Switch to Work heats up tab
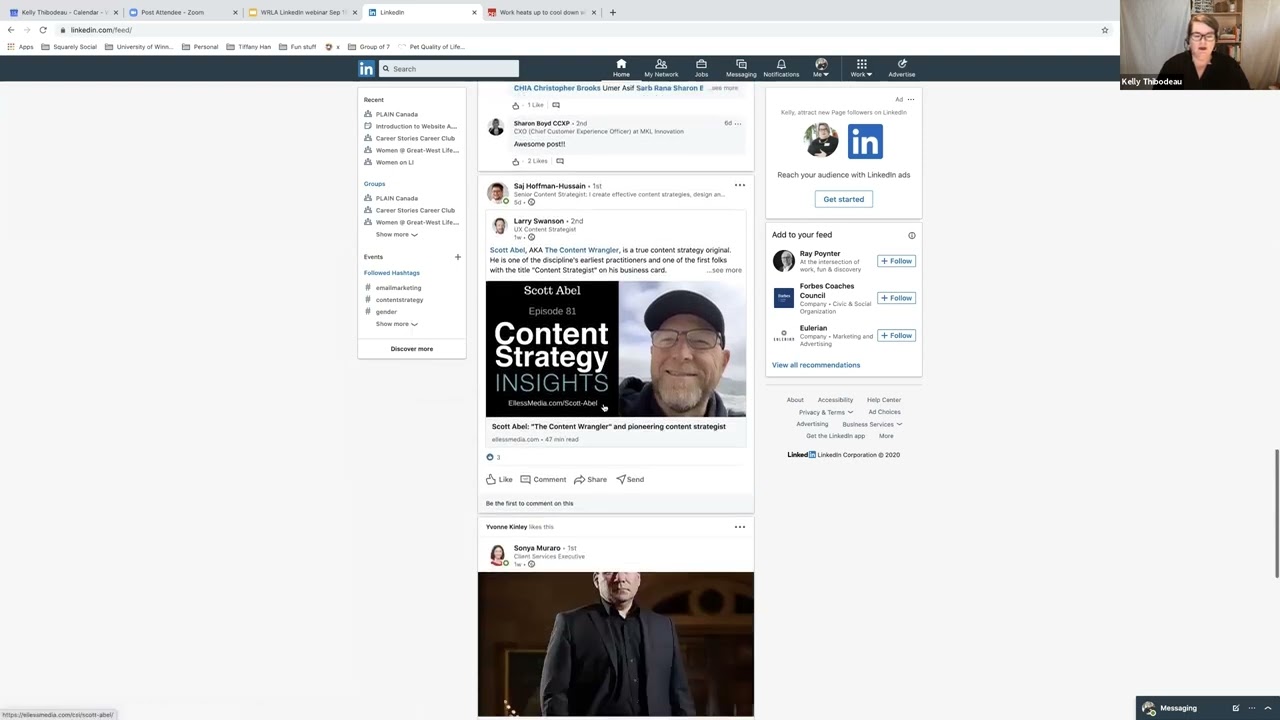 pos(542,12)
